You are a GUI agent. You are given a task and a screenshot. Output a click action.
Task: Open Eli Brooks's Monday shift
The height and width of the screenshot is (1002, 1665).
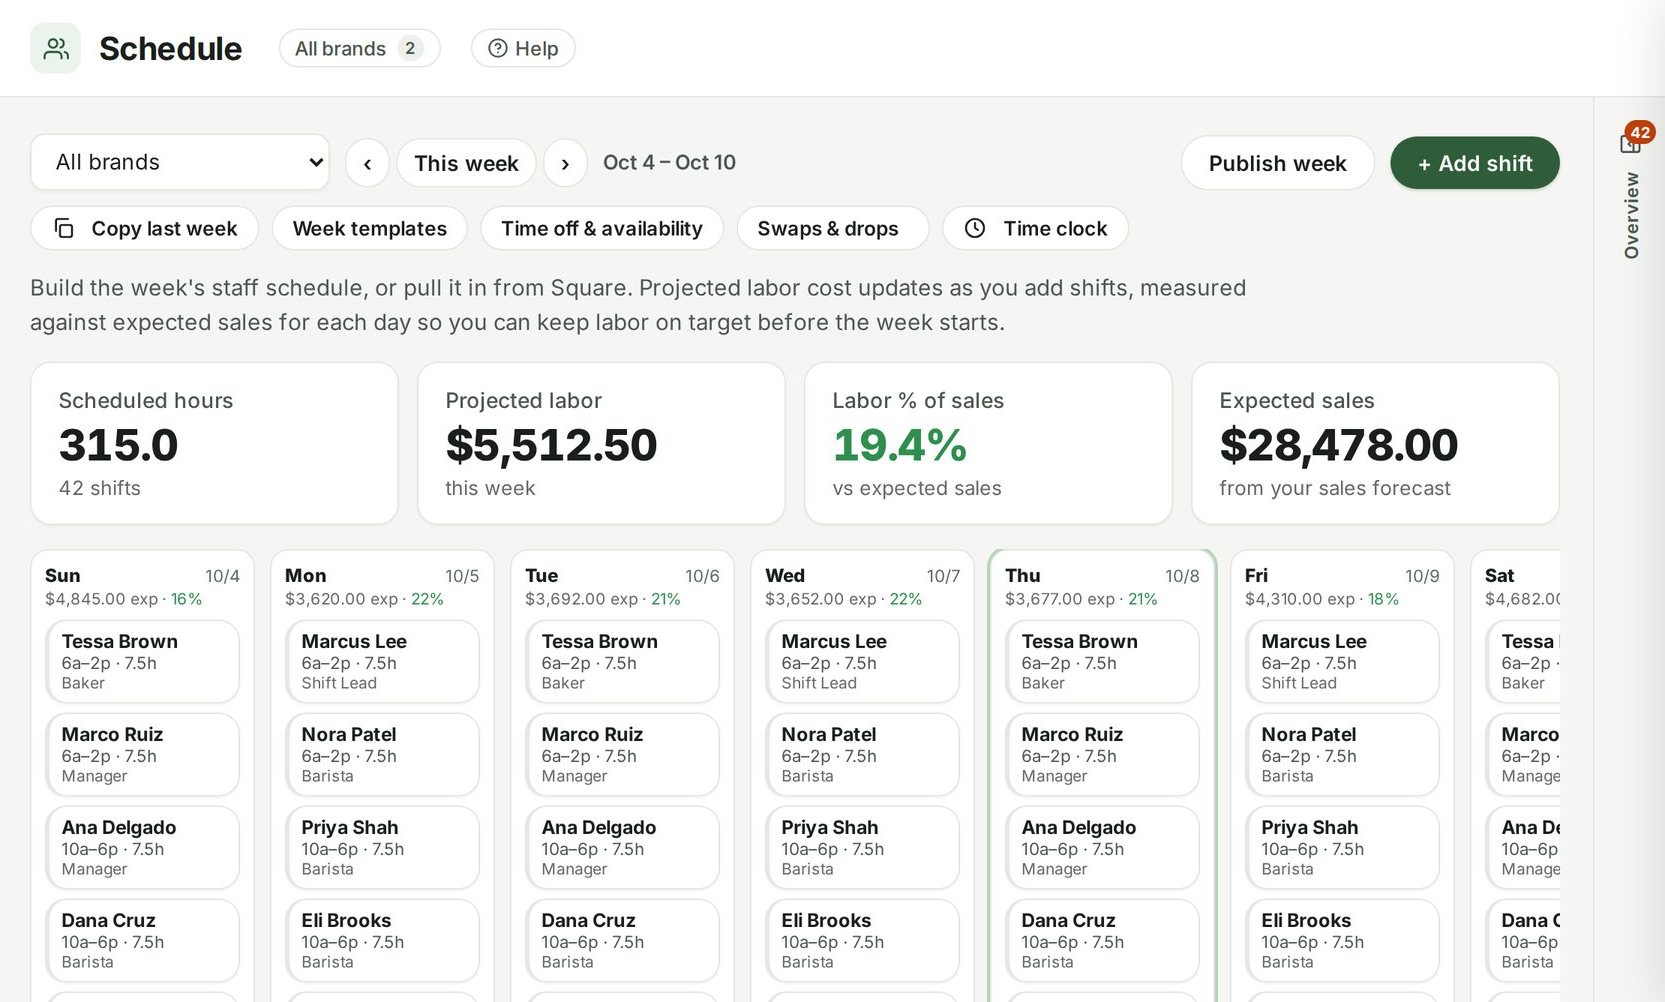382,940
